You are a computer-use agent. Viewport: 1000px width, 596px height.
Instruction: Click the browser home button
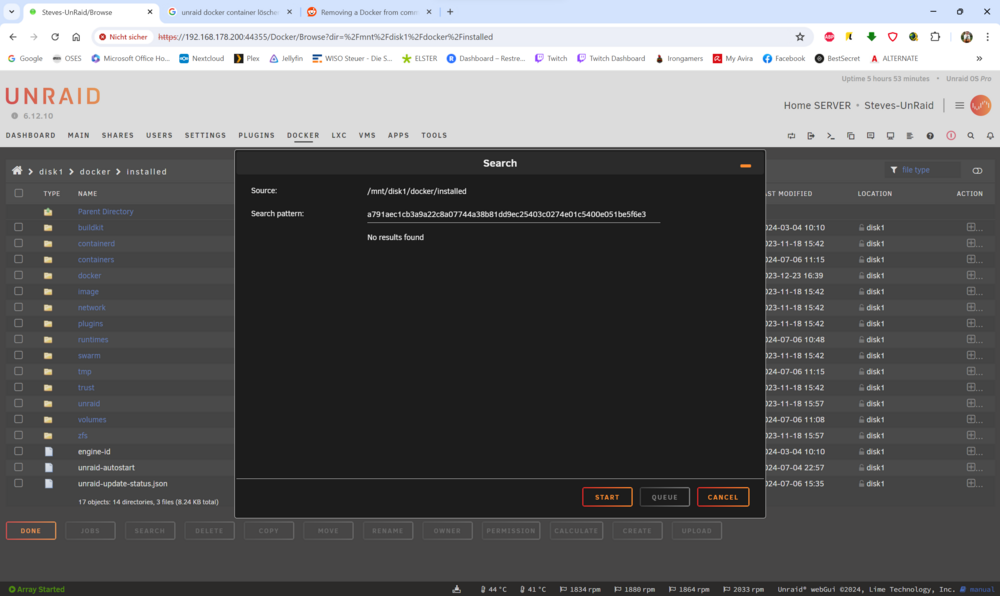(x=76, y=37)
